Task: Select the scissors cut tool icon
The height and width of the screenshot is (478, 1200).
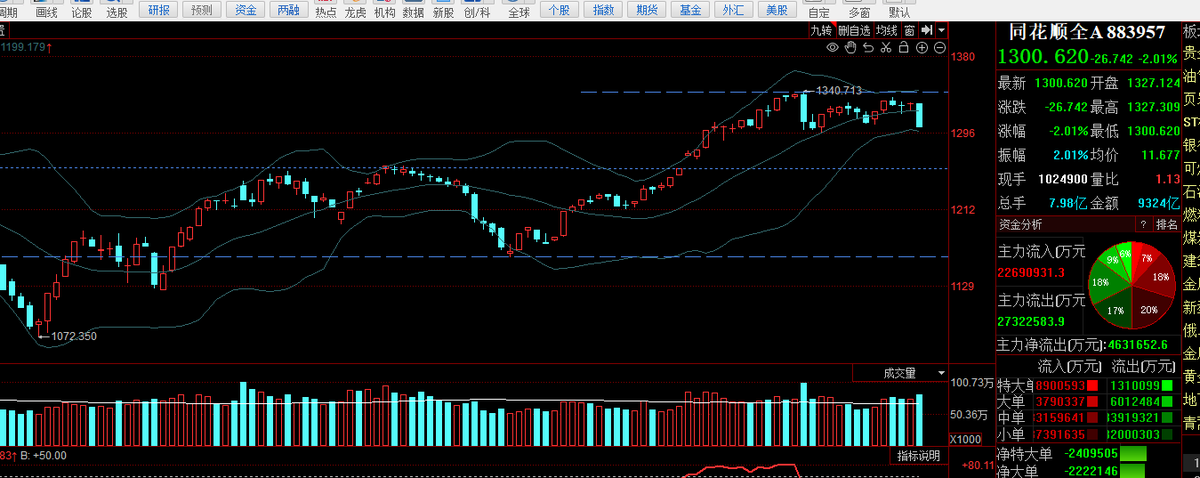Action: point(886,47)
